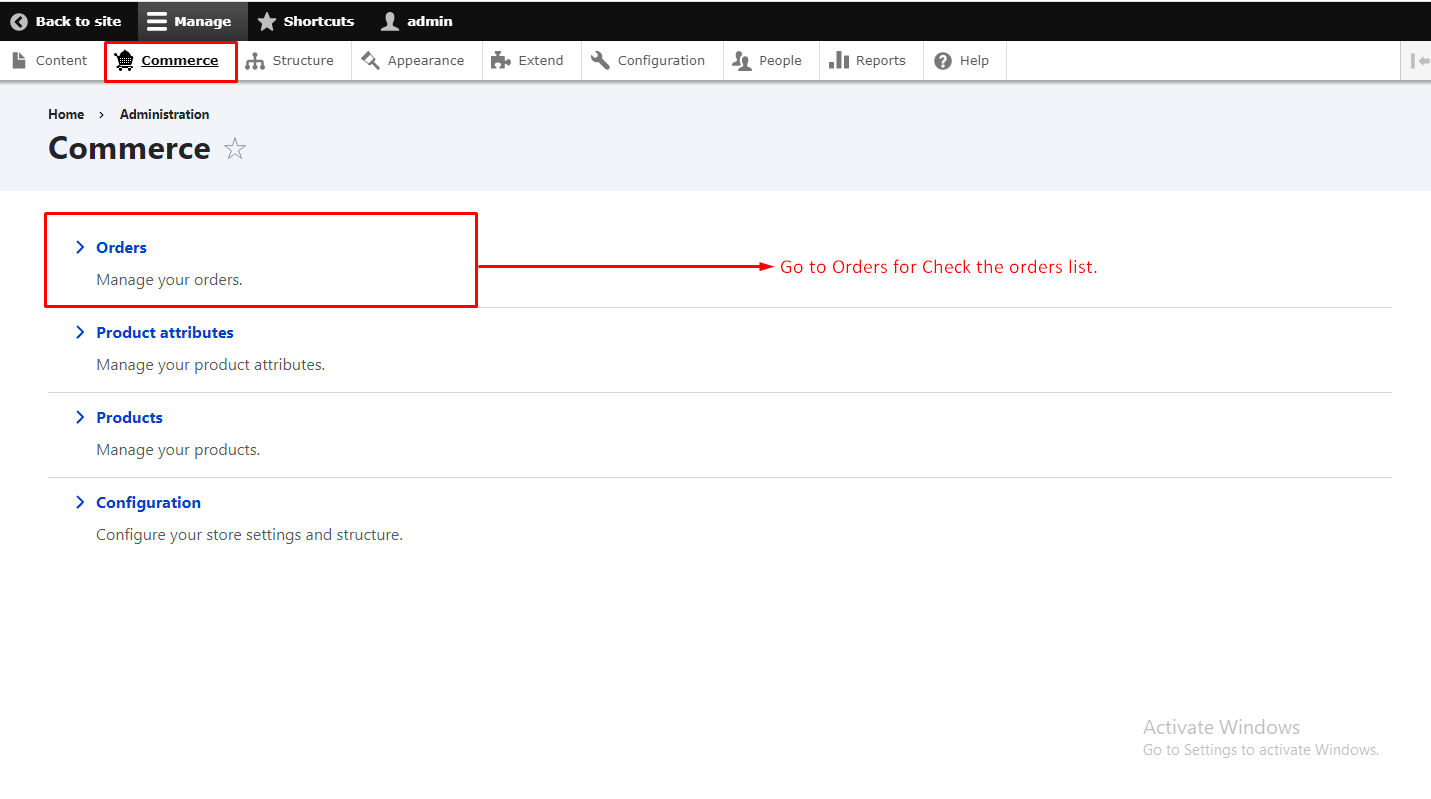This screenshot has height=799, width=1431.
Task: Add Commerce page to shortcuts with star
Action: (235, 149)
